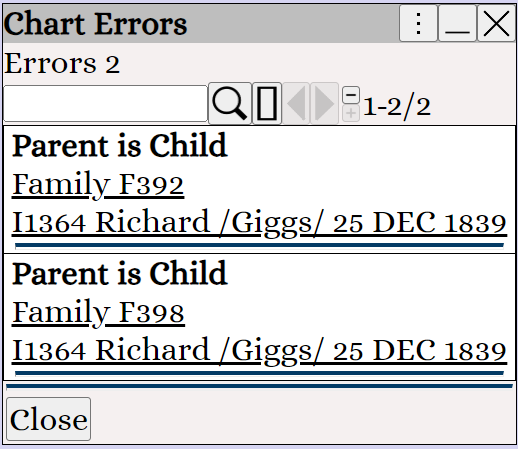Click the magnifying glass search icon

point(229,103)
